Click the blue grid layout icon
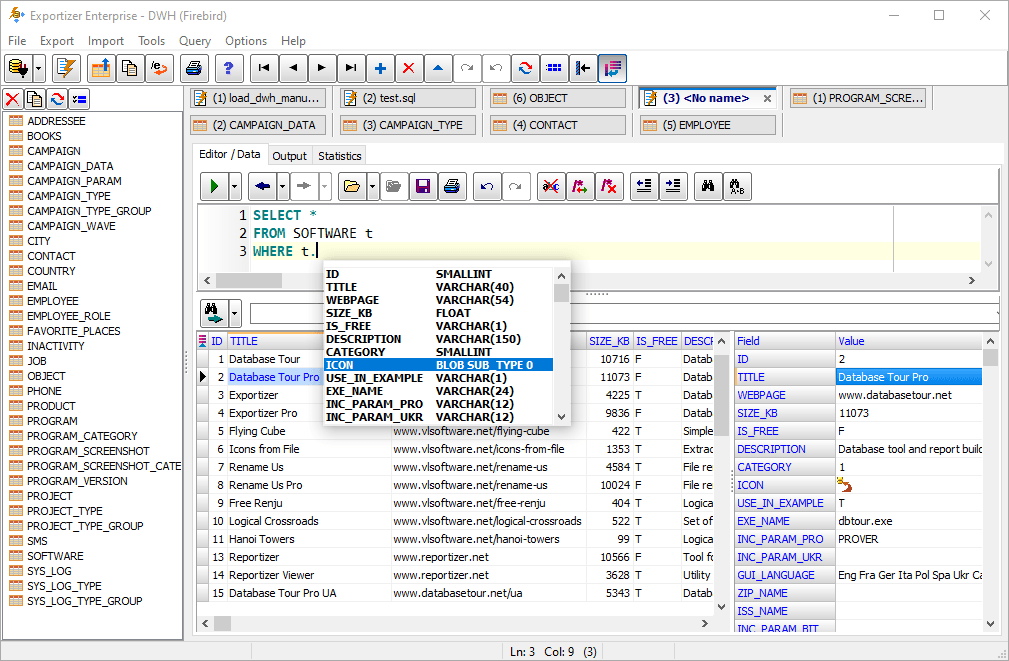The height and width of the screenshot is (661, 1009). pos(554,68)
